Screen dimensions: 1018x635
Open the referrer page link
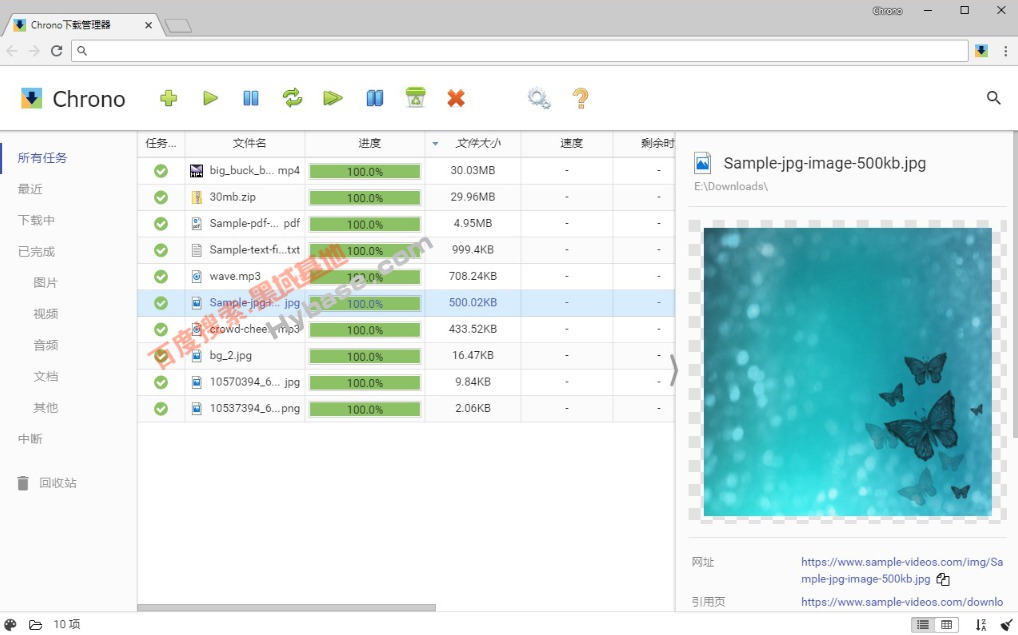click(x=902, y=602)
